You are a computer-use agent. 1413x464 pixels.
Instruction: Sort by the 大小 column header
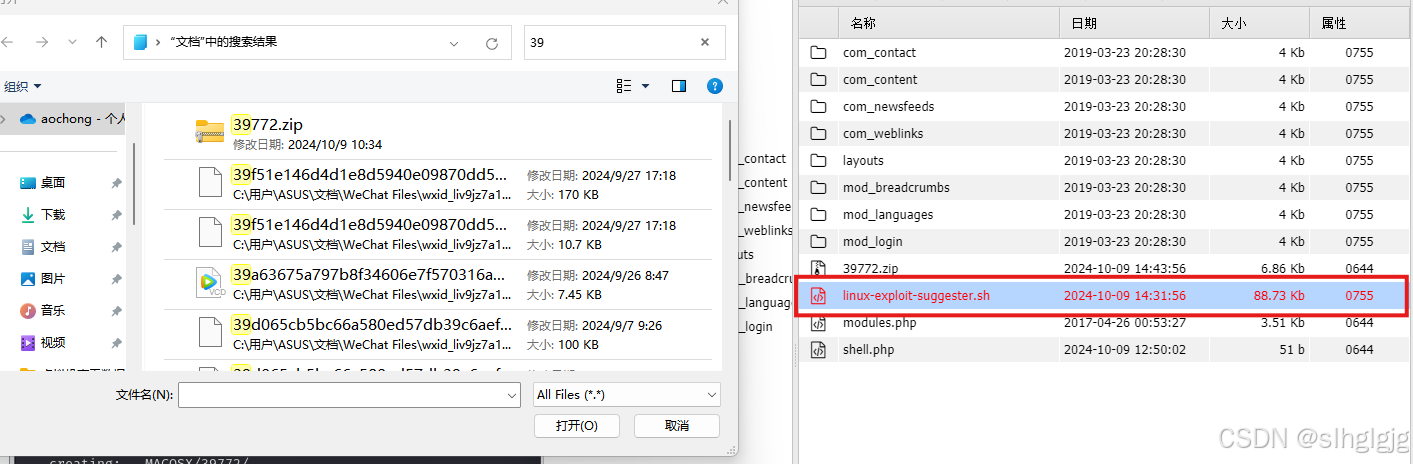[x=1261, y=22]
